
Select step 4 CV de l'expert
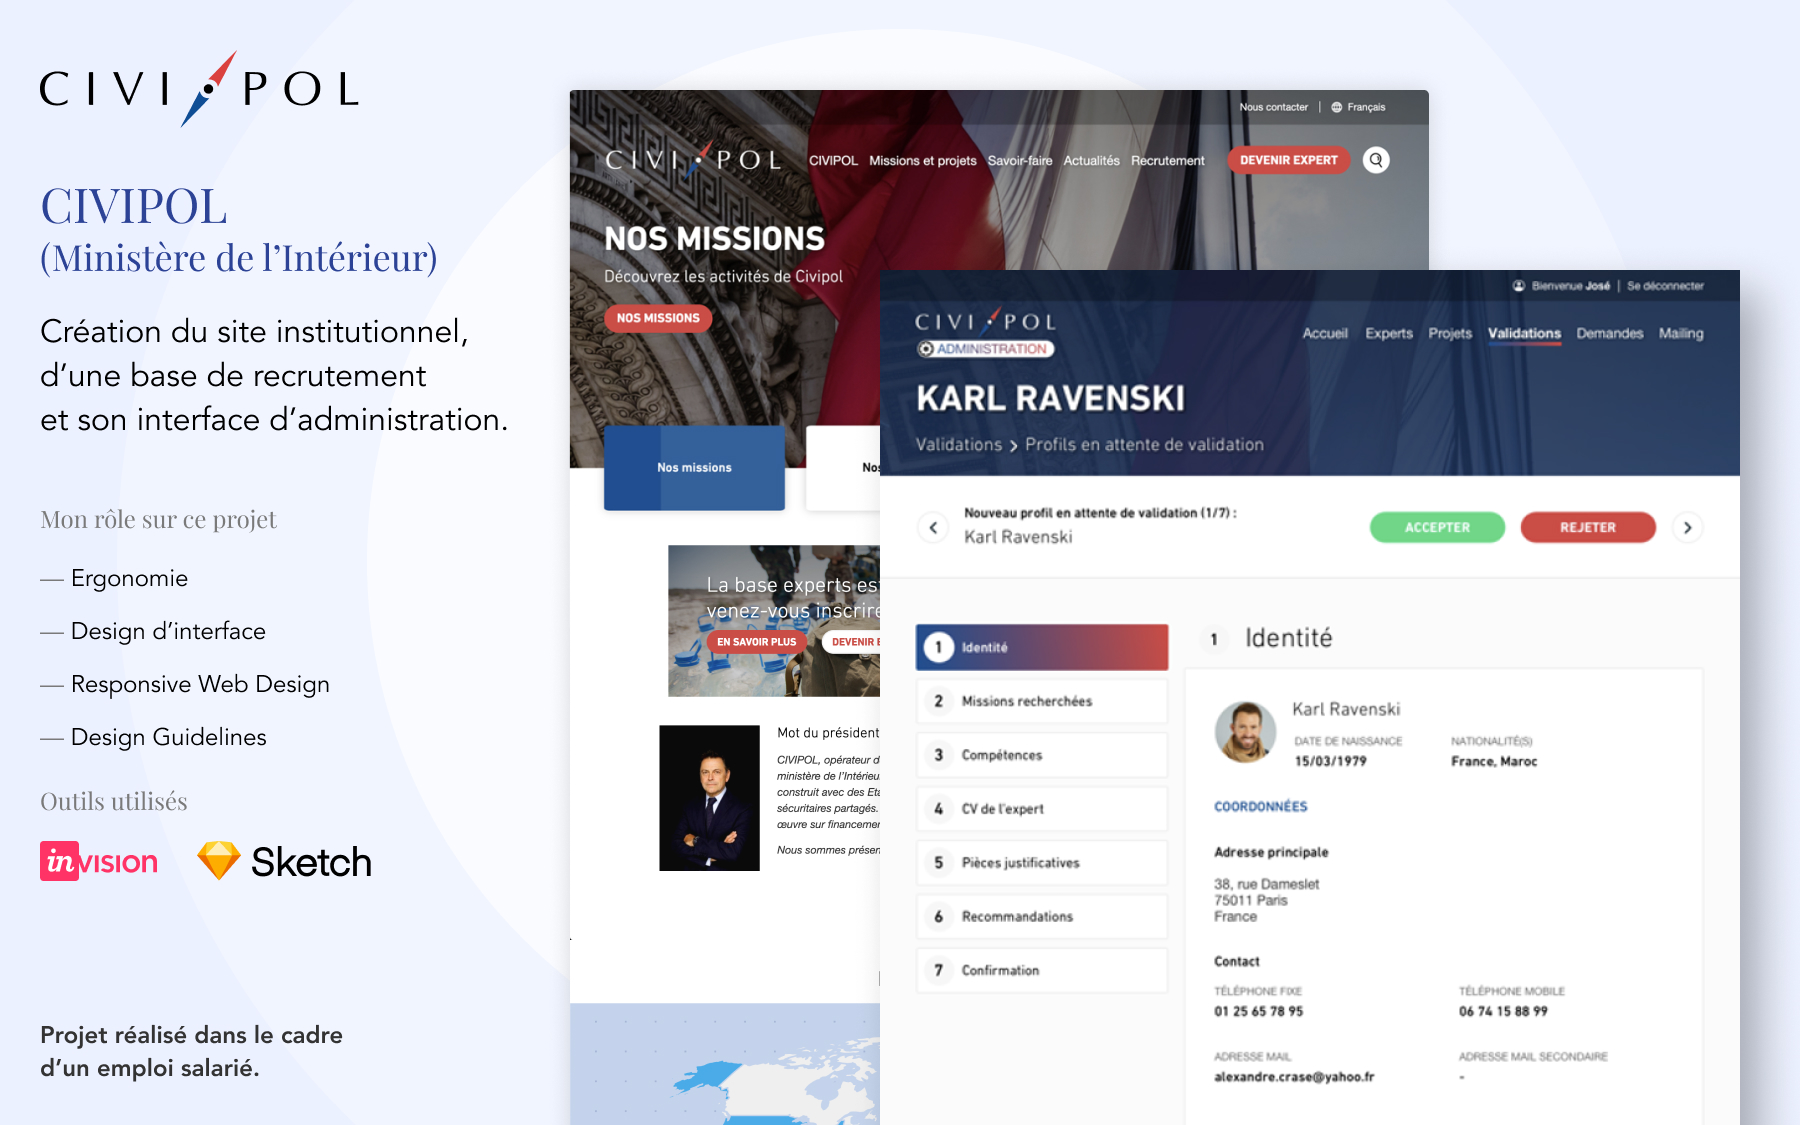coord(1041,809)
